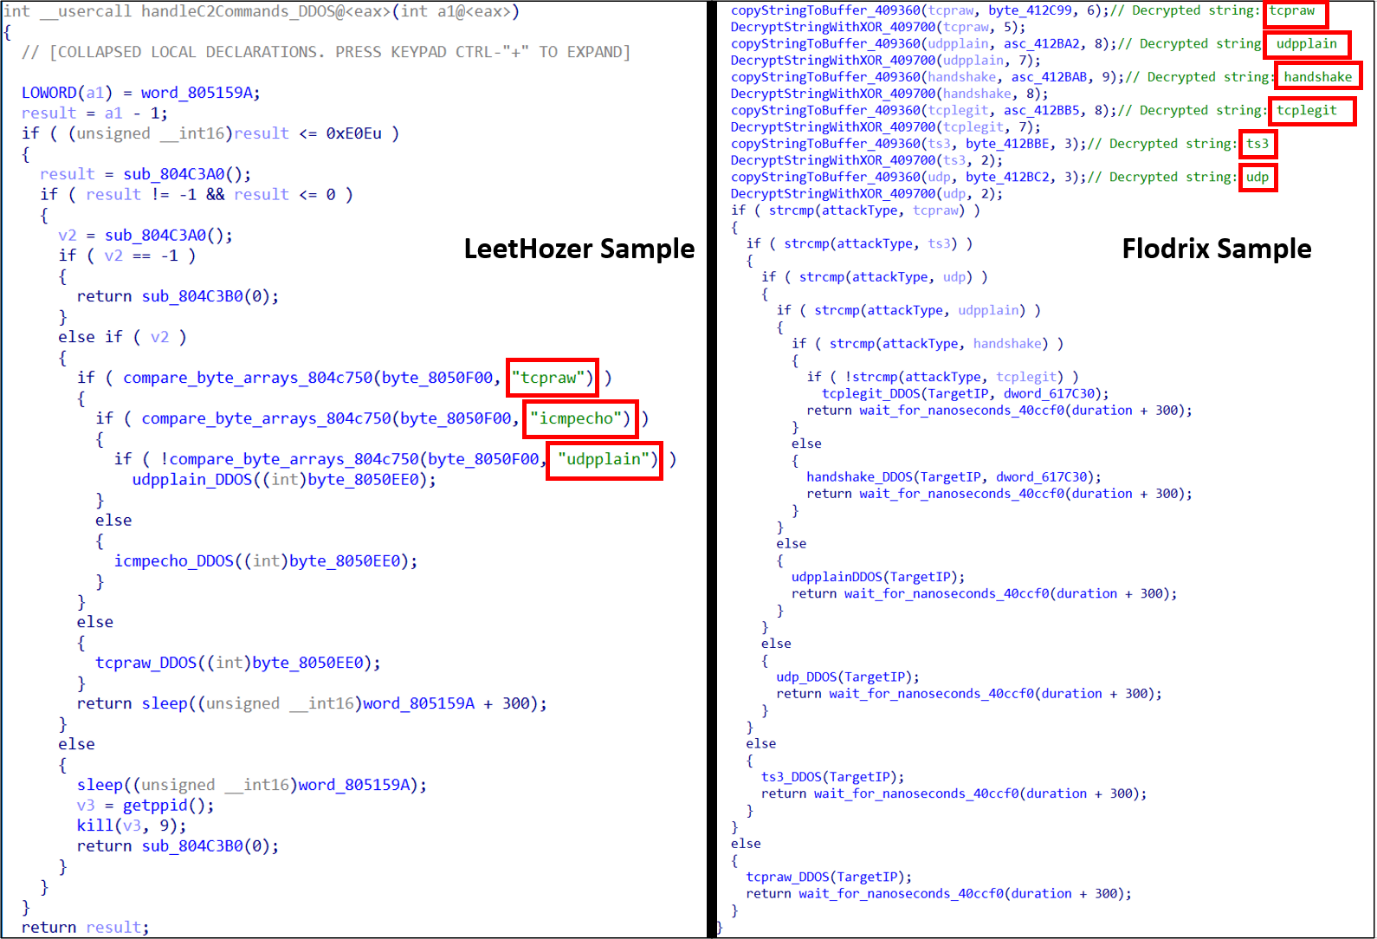This screenshot has height=939, width=1377.
Task: Click the decrypted string comment value 'udpplain'
Action: point(1306,44)
